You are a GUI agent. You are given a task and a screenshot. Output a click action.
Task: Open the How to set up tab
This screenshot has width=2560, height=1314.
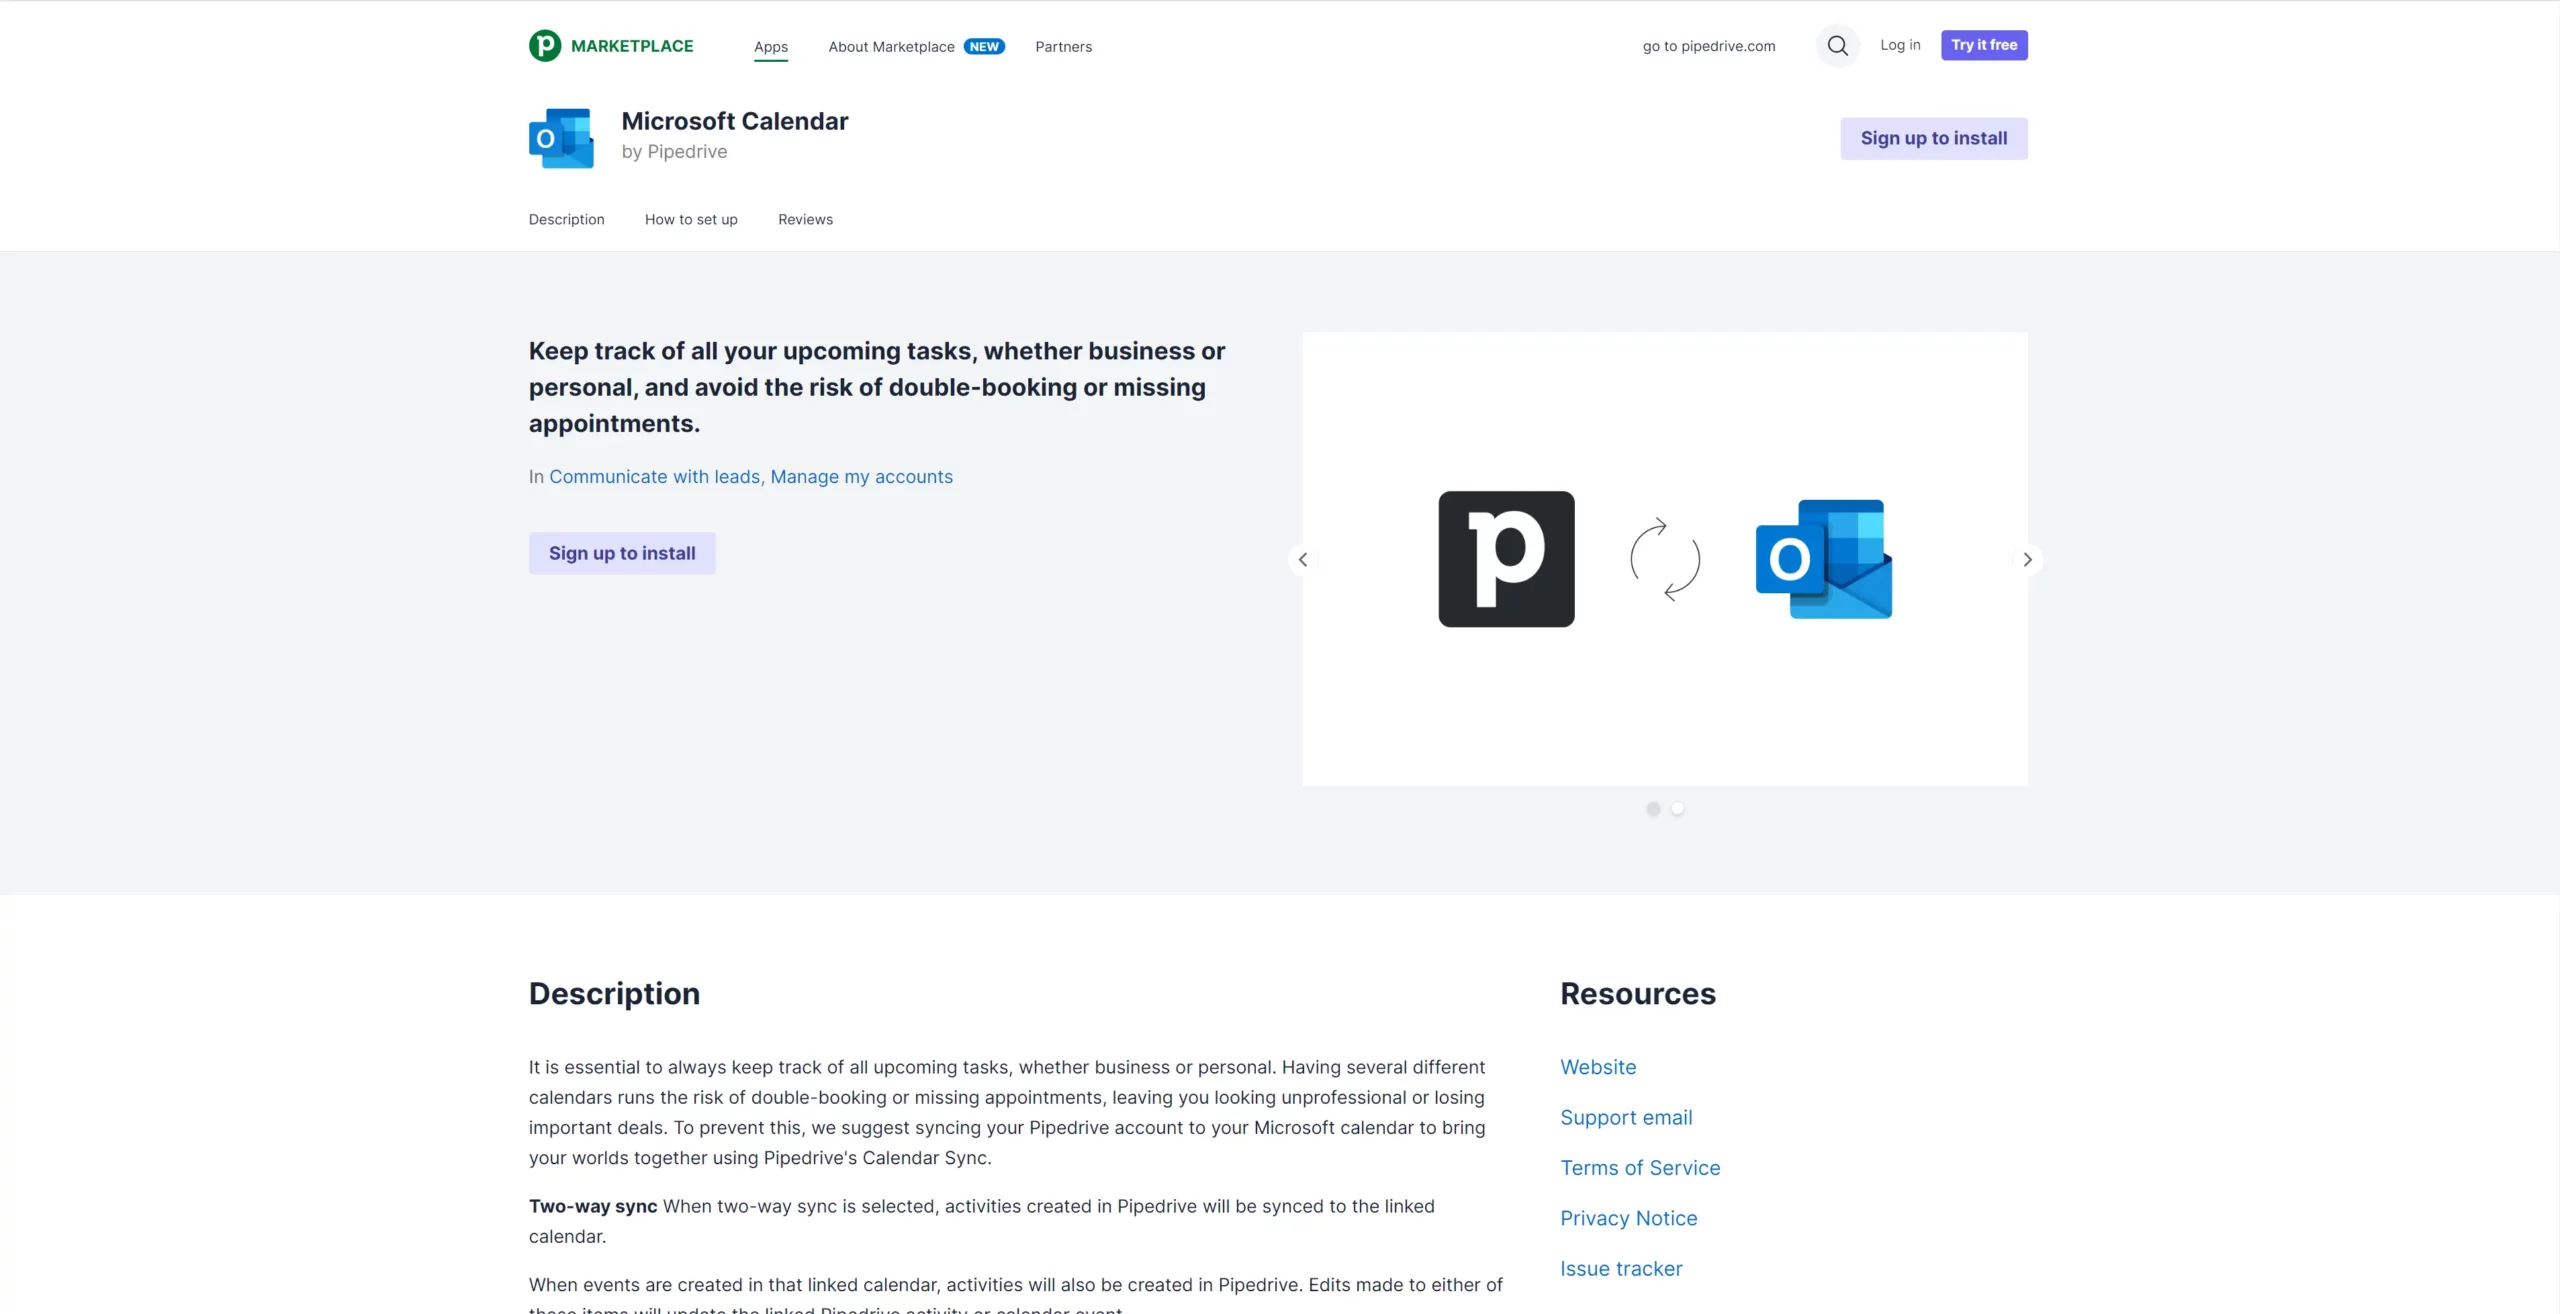[x=691, y=219]
